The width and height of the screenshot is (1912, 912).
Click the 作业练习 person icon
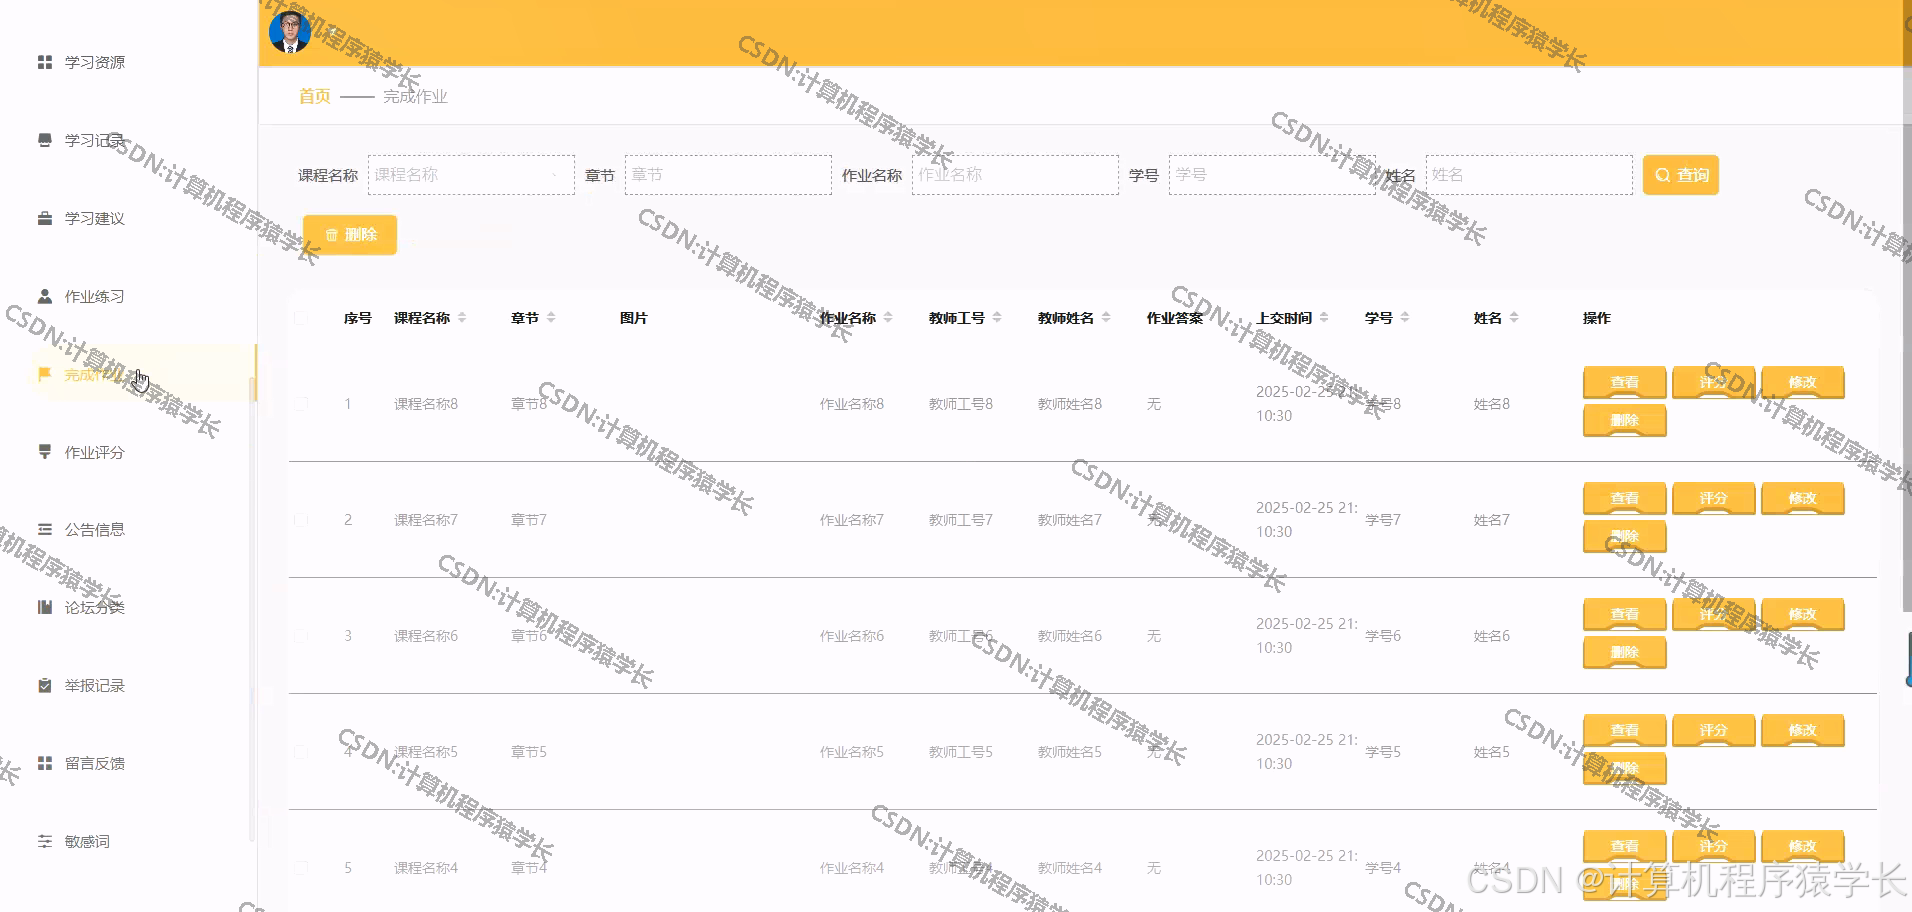[45, 296]
